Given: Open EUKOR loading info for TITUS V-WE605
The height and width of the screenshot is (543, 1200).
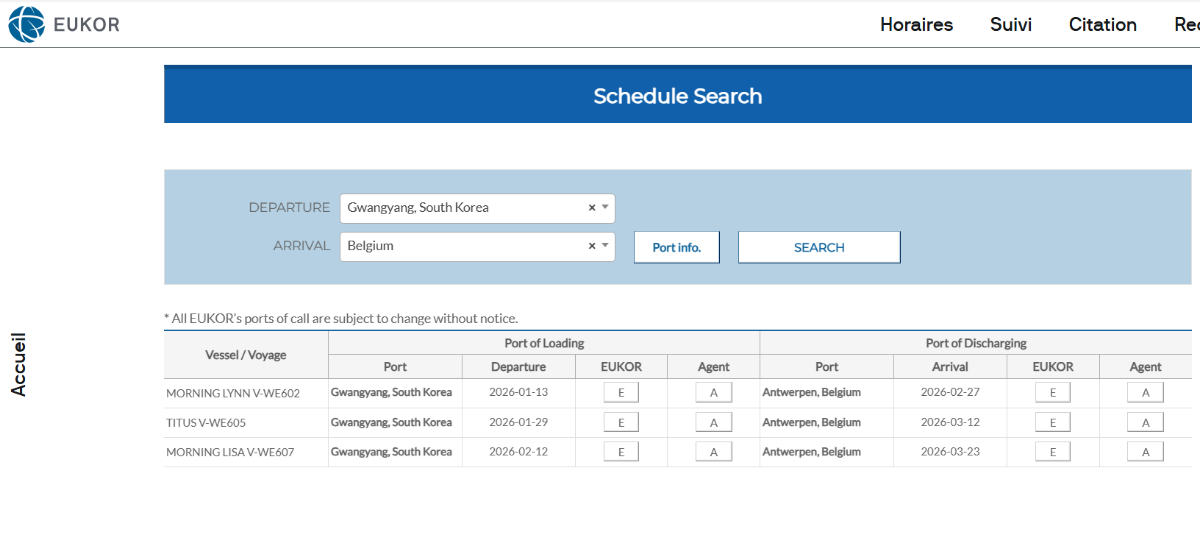Looking at the screenshot, I should 621,423.
